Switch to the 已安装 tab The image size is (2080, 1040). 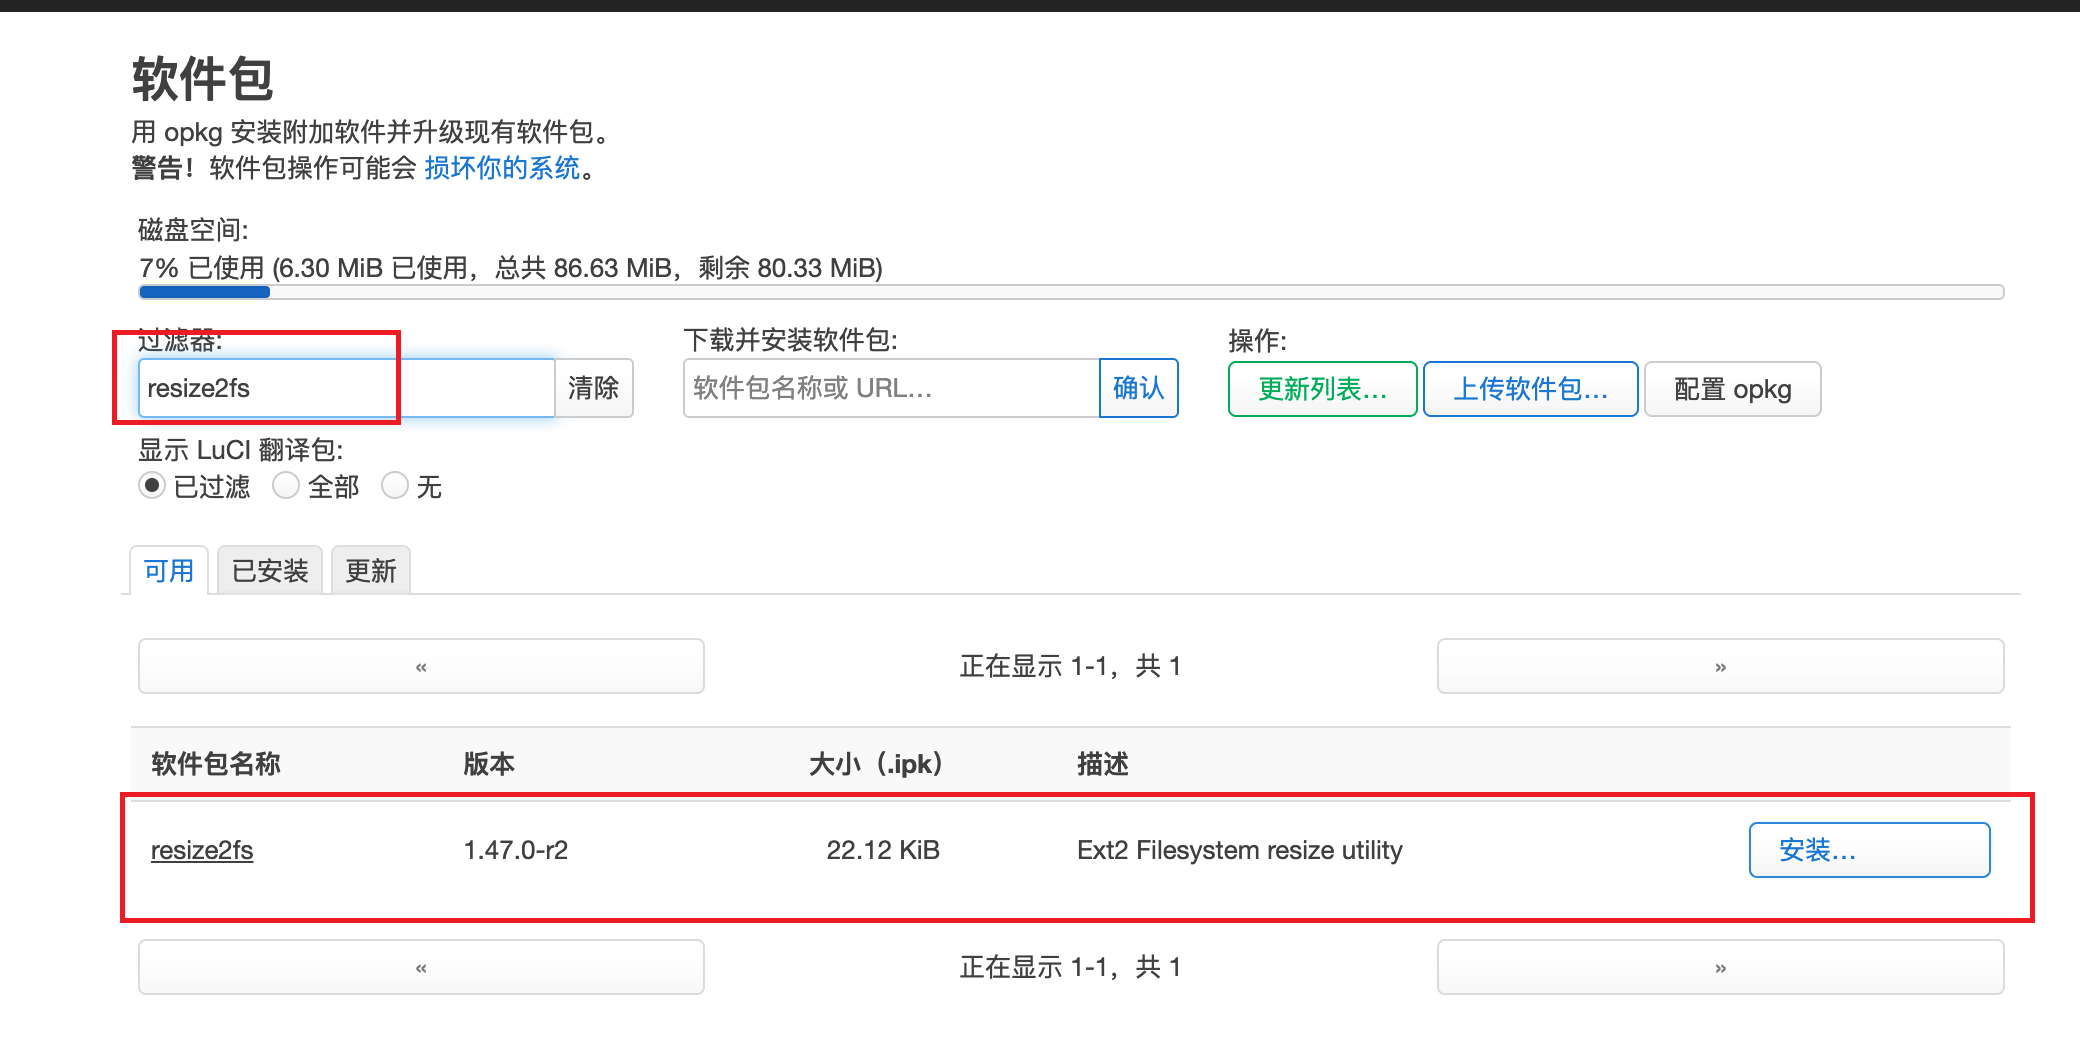pos(270,571)
